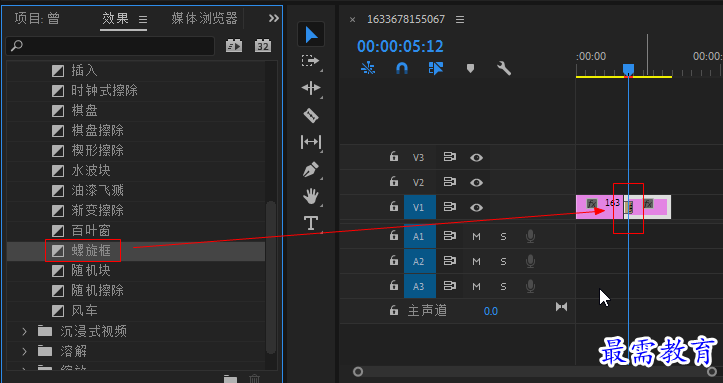Toggle linked selection in timeline
Screen dimensions: 723x383
coord(436,68)
